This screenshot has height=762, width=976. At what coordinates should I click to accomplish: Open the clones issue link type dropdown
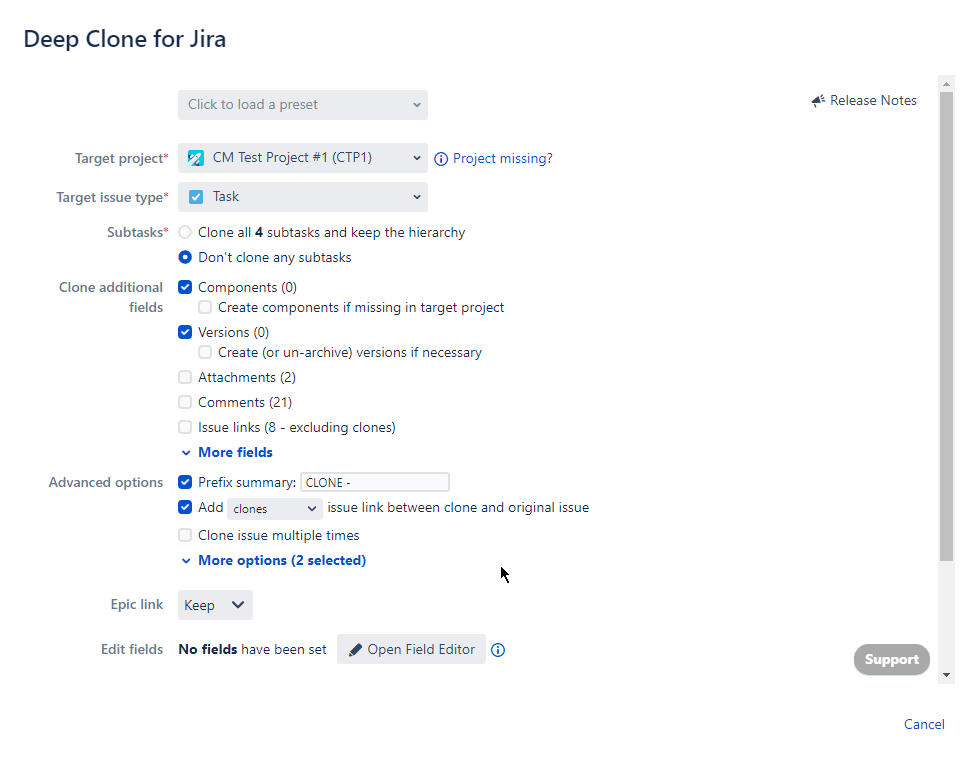click(x=273, y=508)
